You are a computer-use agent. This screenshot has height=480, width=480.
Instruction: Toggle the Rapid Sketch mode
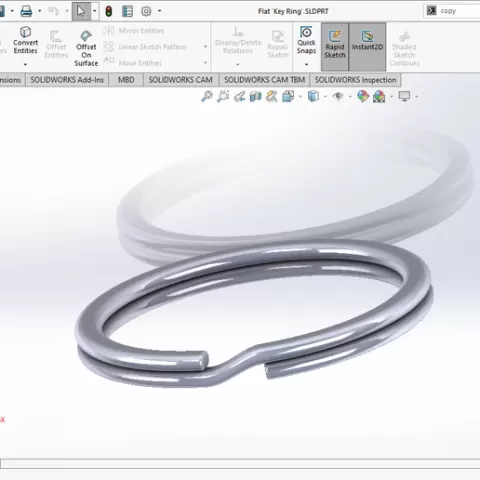[335, 47]
